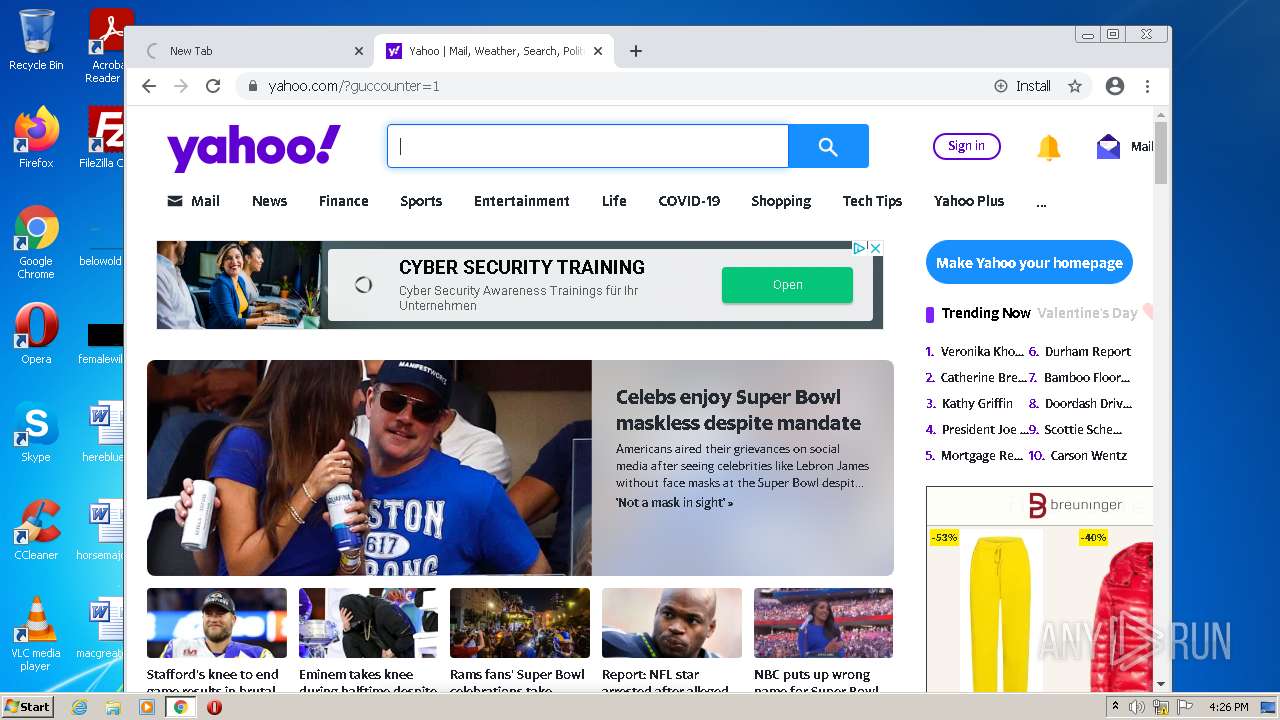Click Make Yahoo your homepage button

pyautogui.click(x=1029, y=263)
